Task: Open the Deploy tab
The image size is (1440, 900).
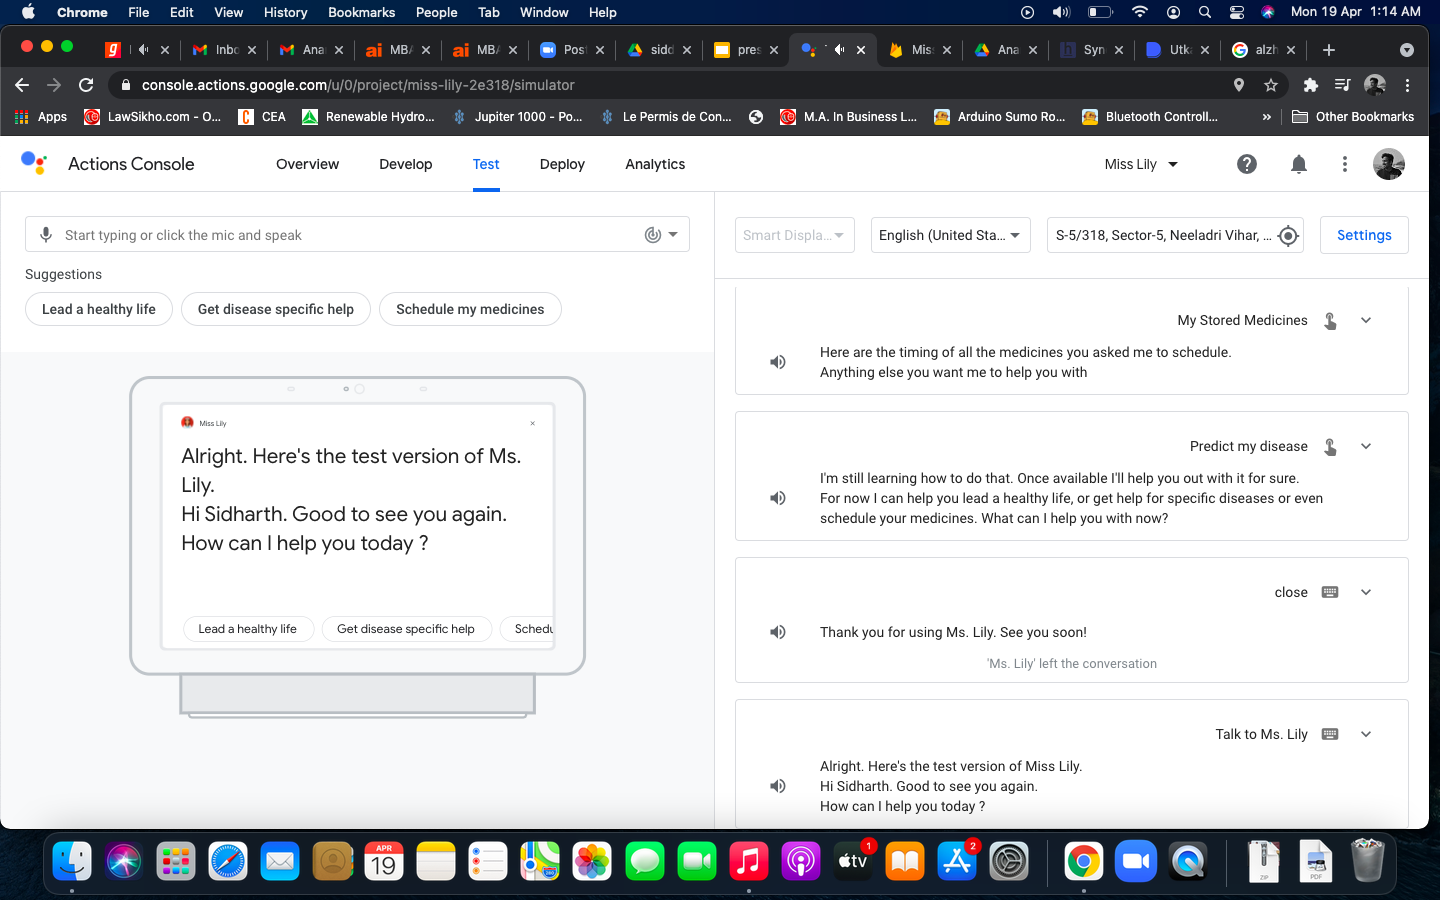Action: coord(562,164)
